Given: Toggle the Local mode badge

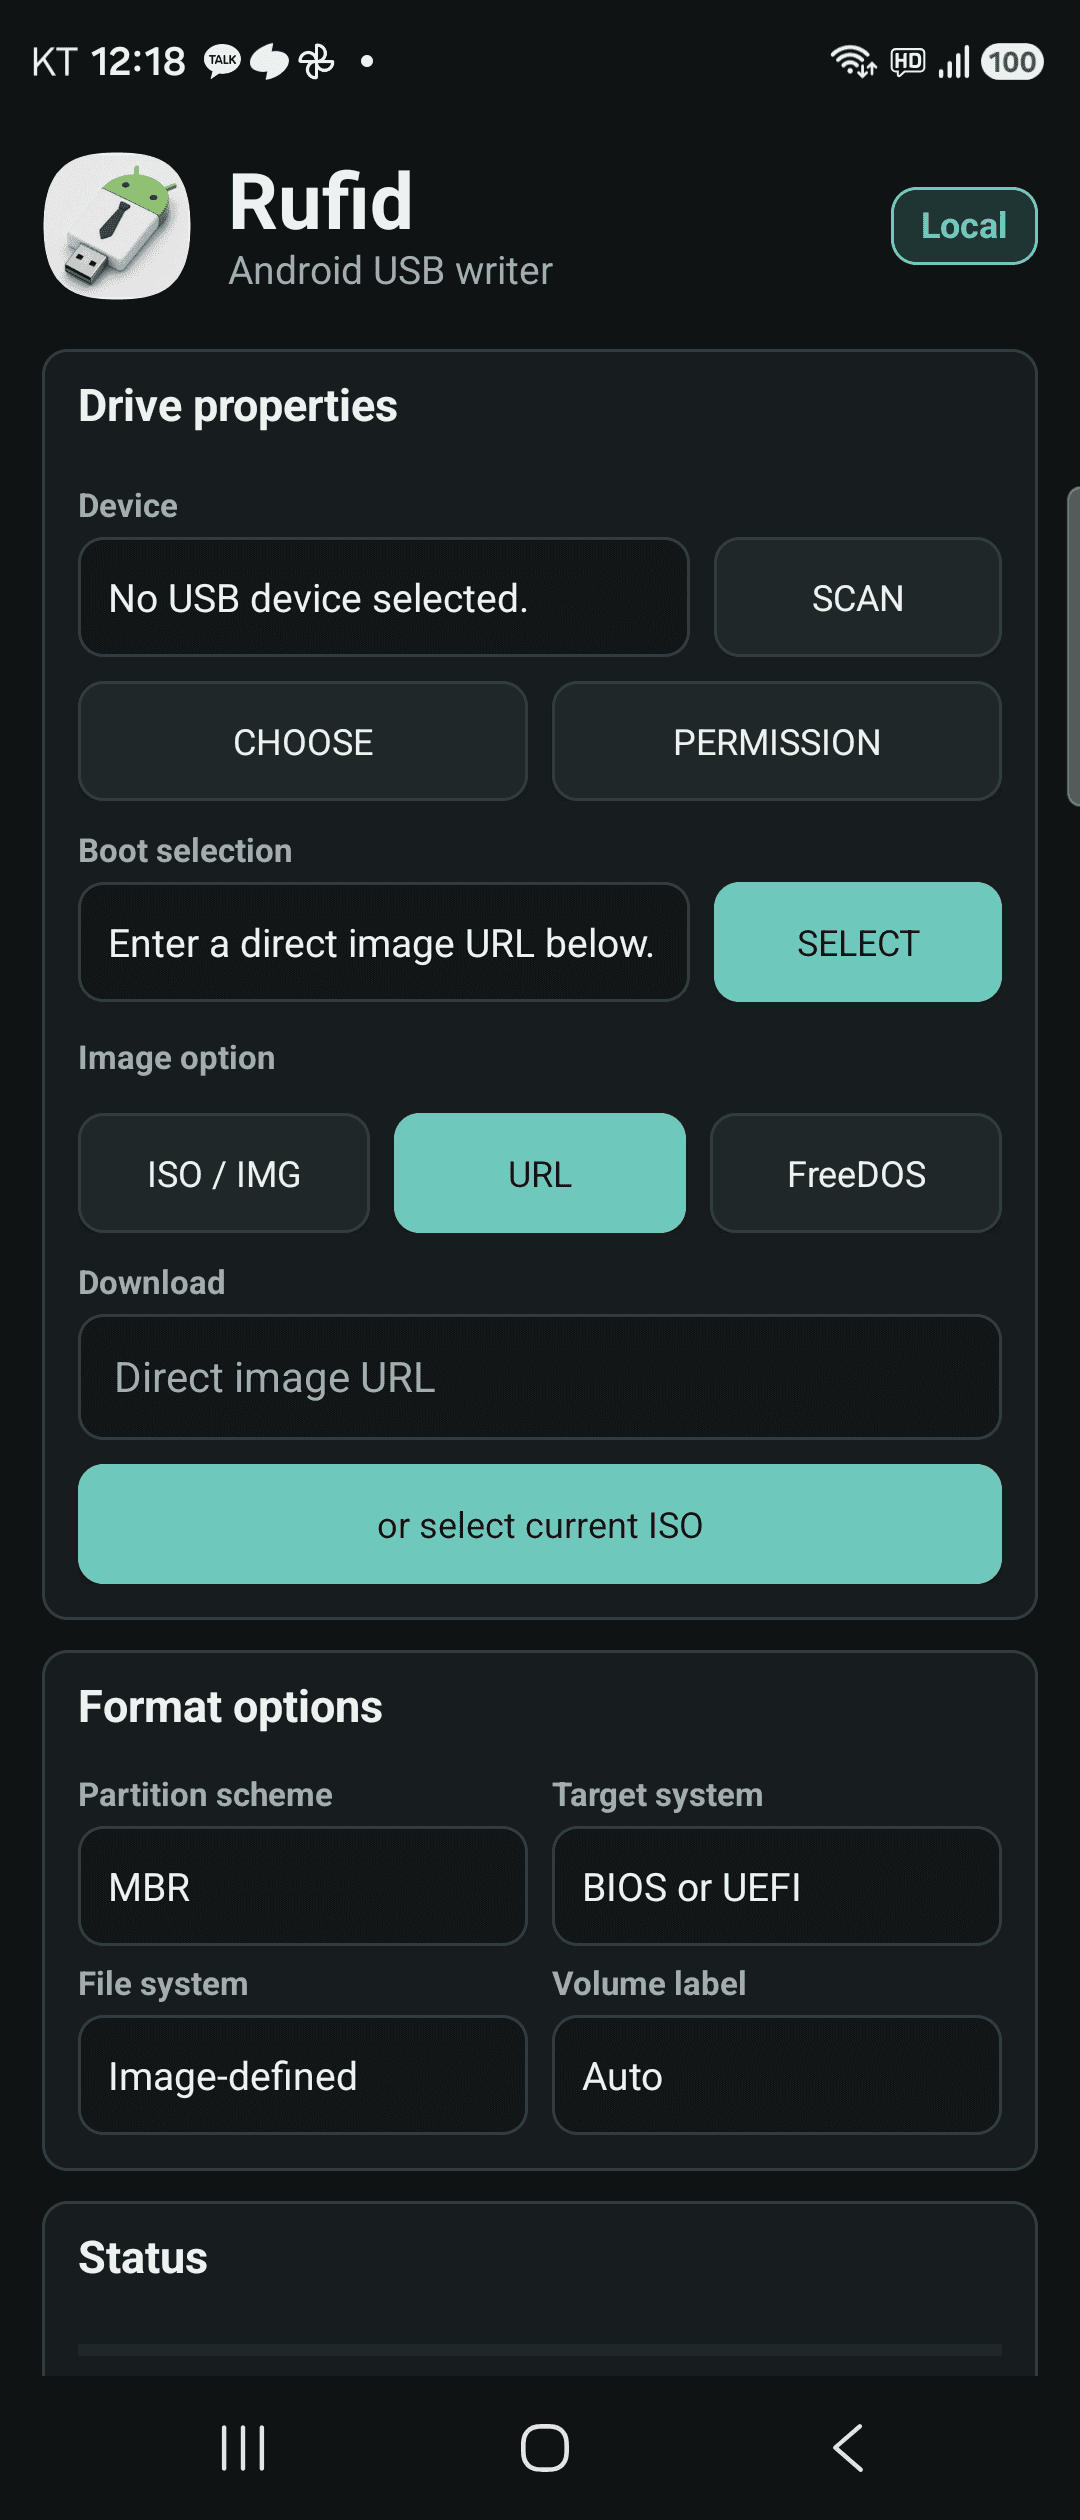Looking at the screenshot, I should 964,226.
